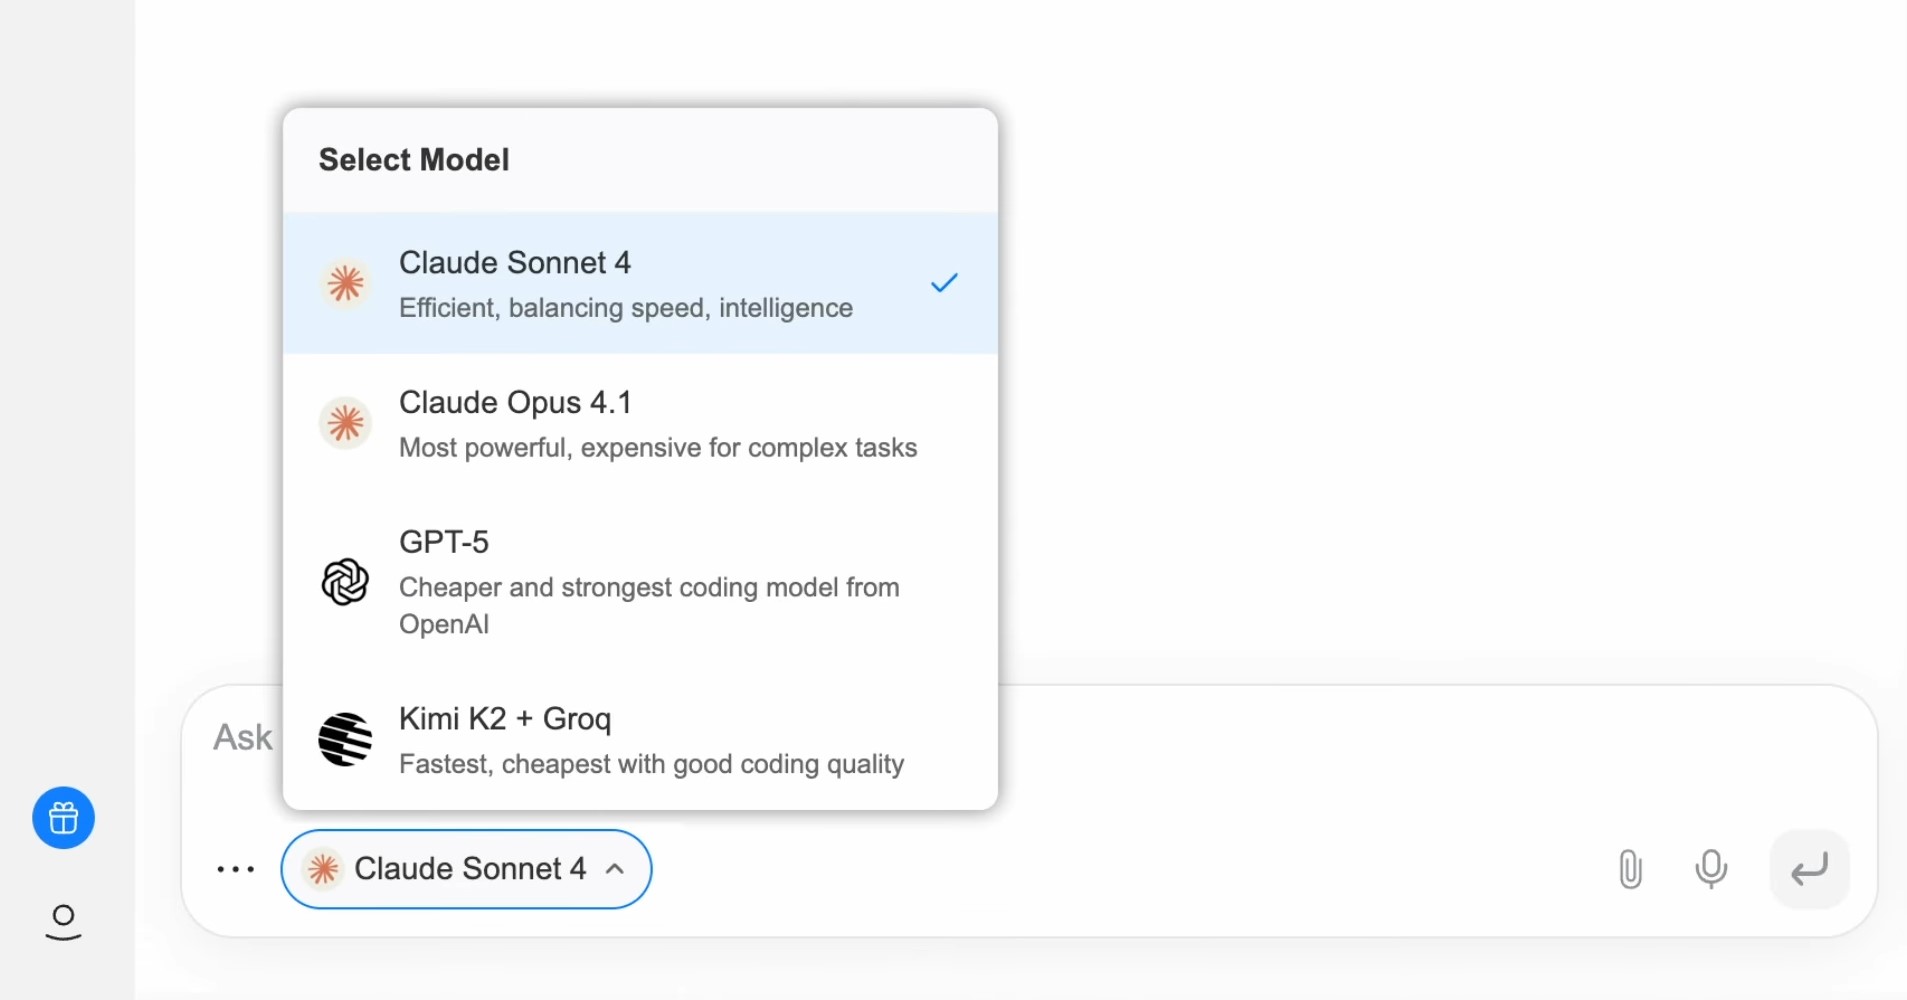Click the blue gift icon in sidebar
This screenshot has width=1907, height=1000.
point(63,818)
